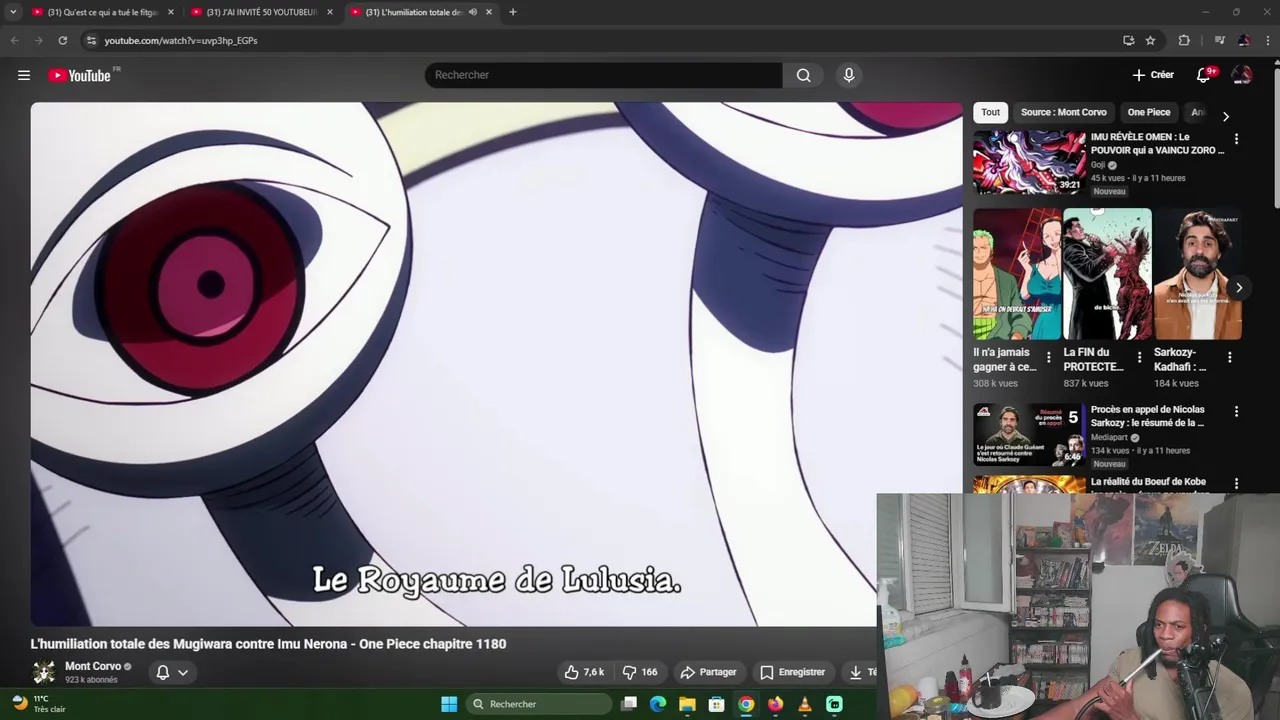Open the Mediapart Procès video thumbnail
The height and width of the screenshot is (720, 1280).
[x=1028, y=434]
